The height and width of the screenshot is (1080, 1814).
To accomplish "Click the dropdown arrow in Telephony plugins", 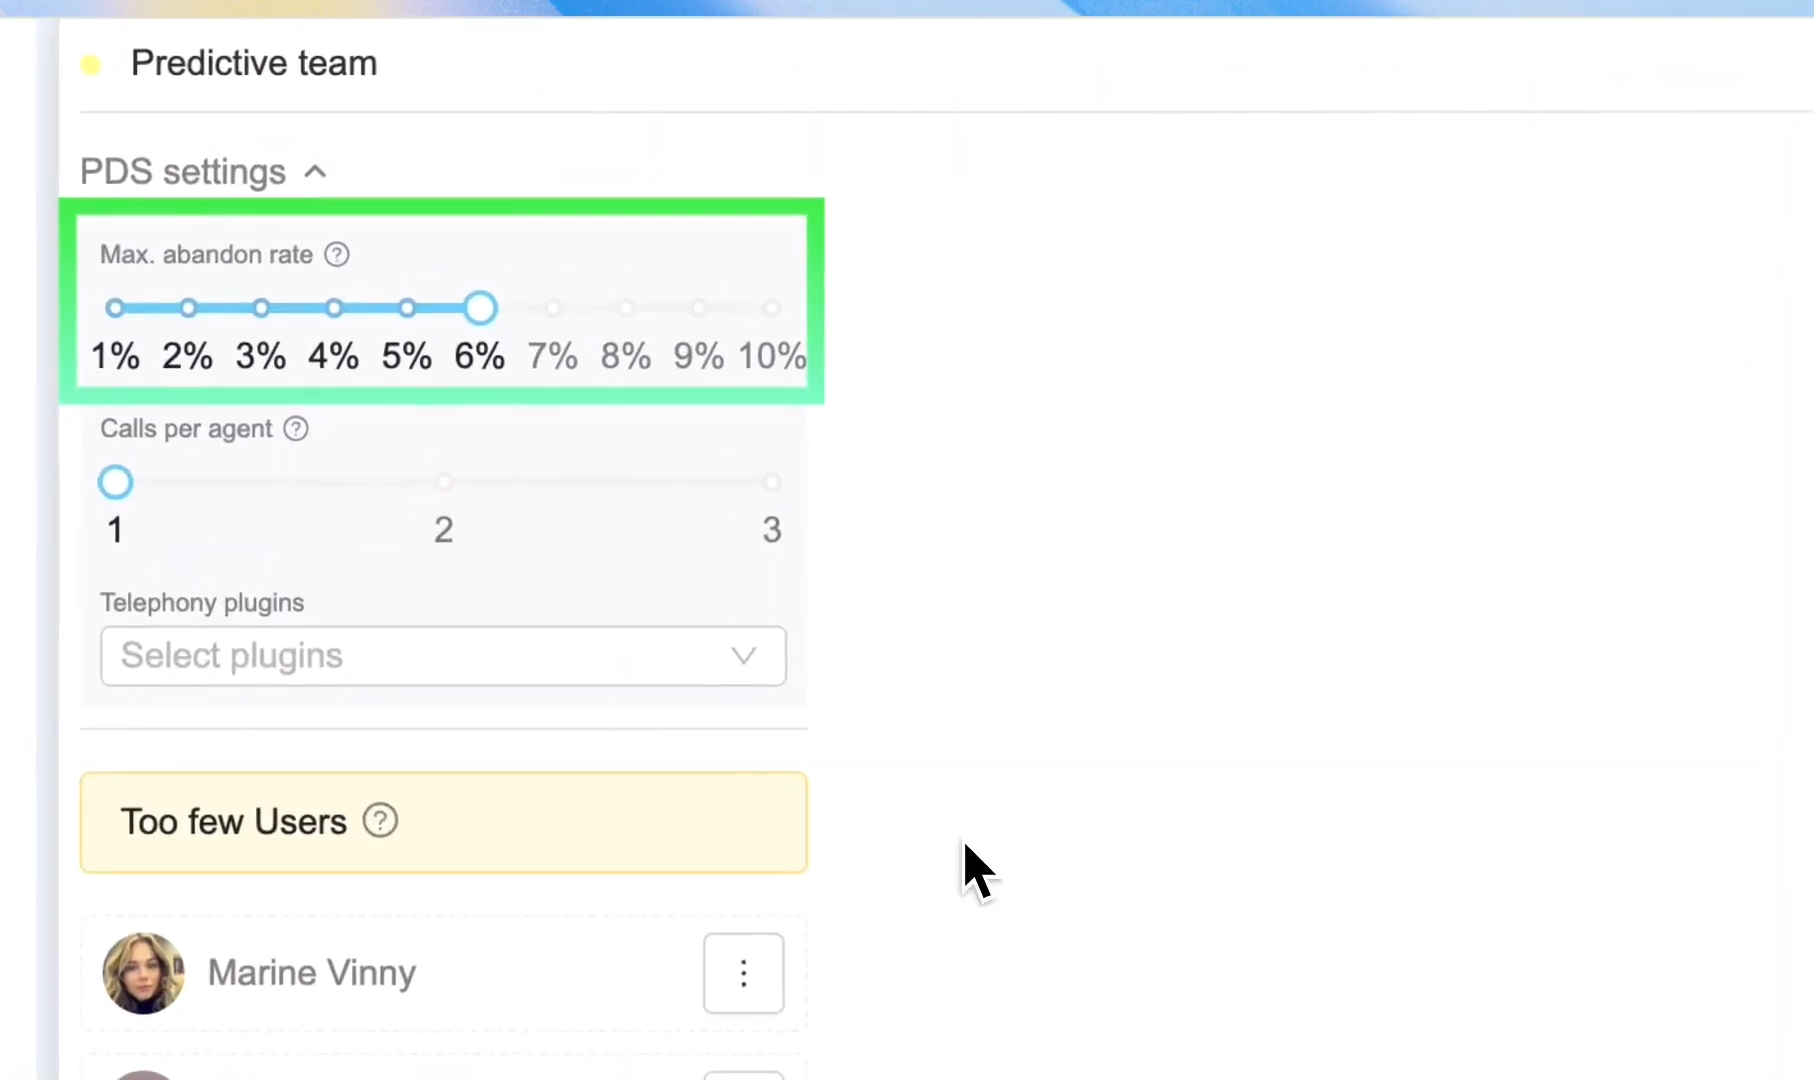I will (x=743, y=656).
